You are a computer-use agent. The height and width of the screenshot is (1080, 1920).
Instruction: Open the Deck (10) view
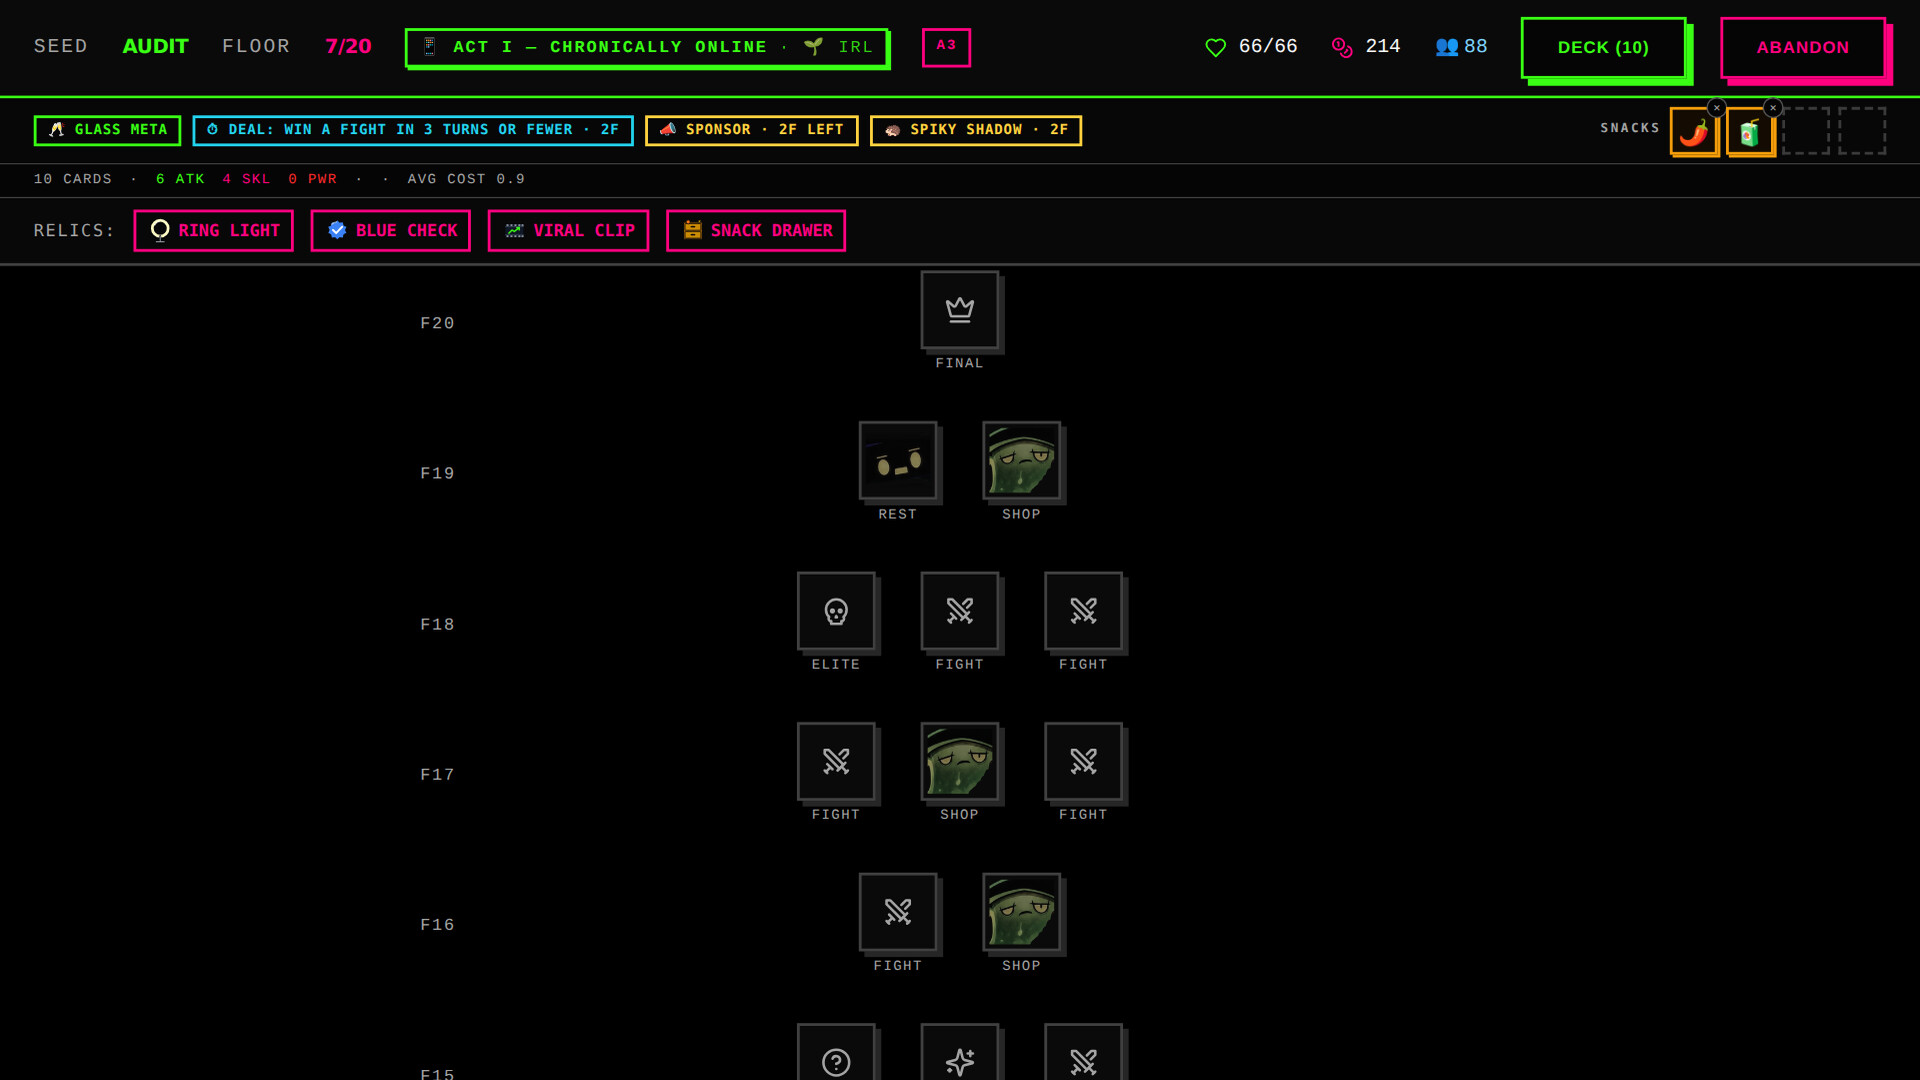click(1603, 47)
